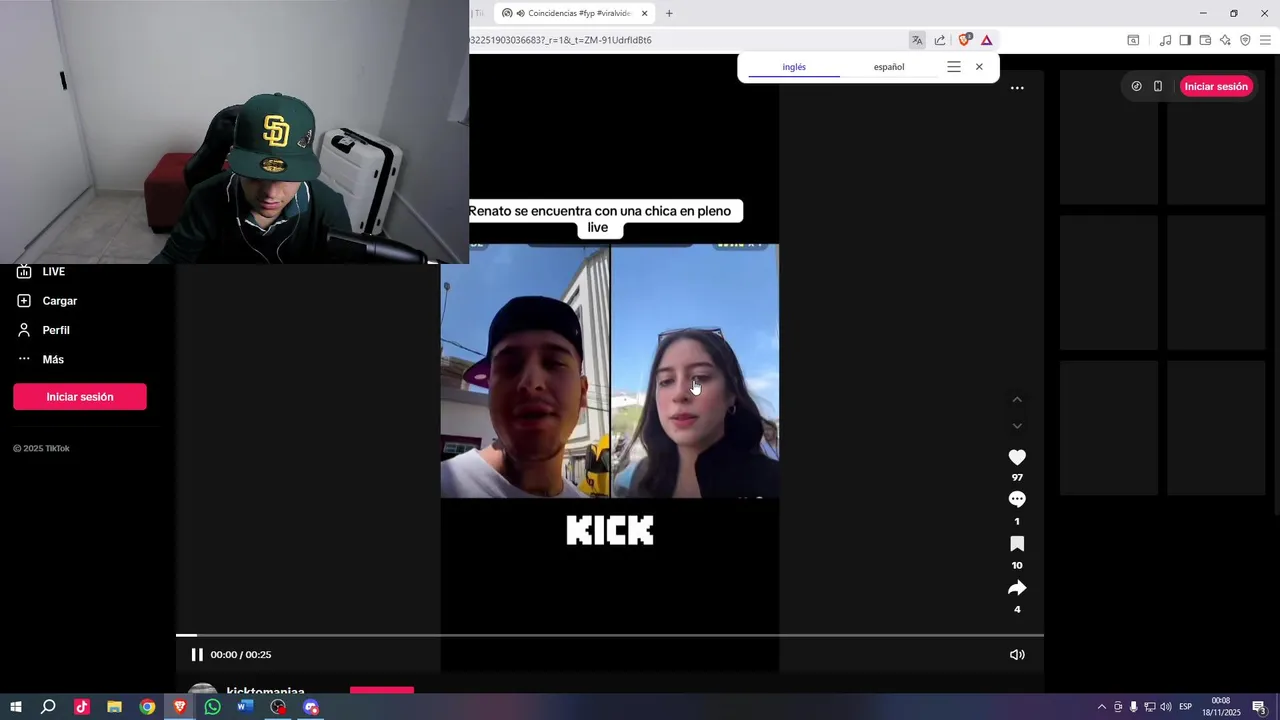1280x720 pixels.
Task: Open Leo AI sparkle icon
Action: 1225,40
